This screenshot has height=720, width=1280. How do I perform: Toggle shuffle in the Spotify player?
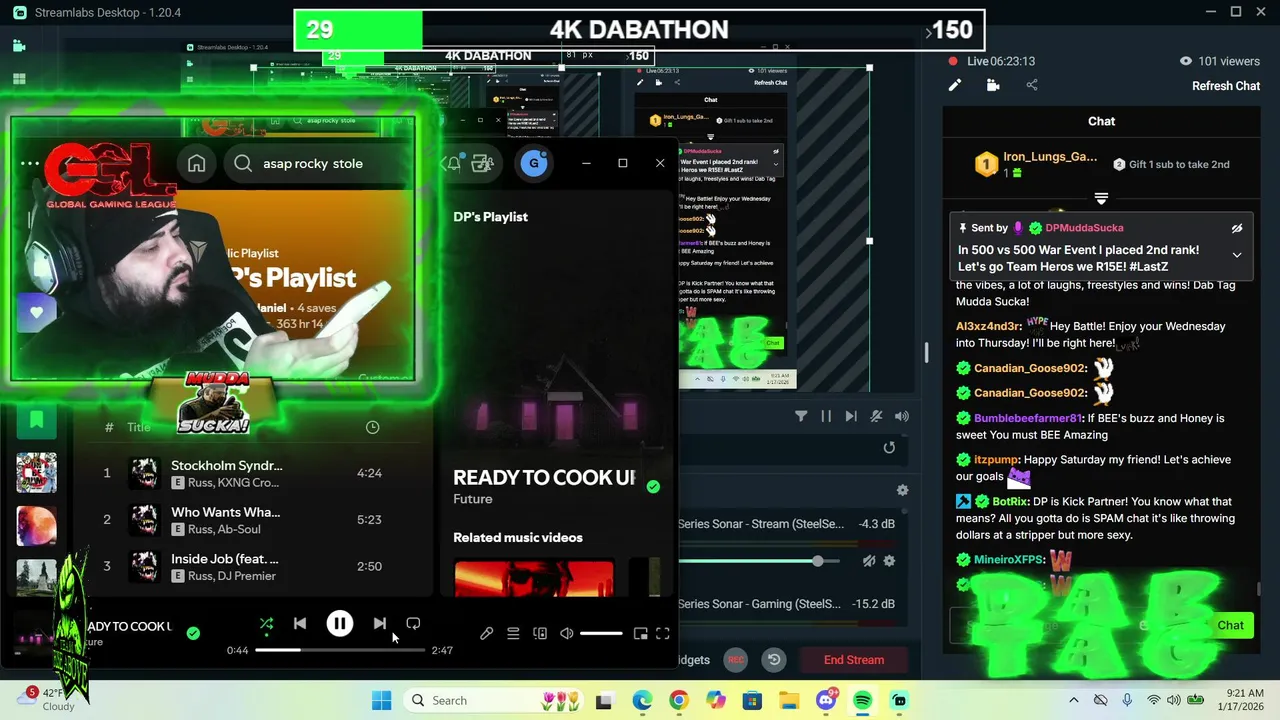coord(266,623)
